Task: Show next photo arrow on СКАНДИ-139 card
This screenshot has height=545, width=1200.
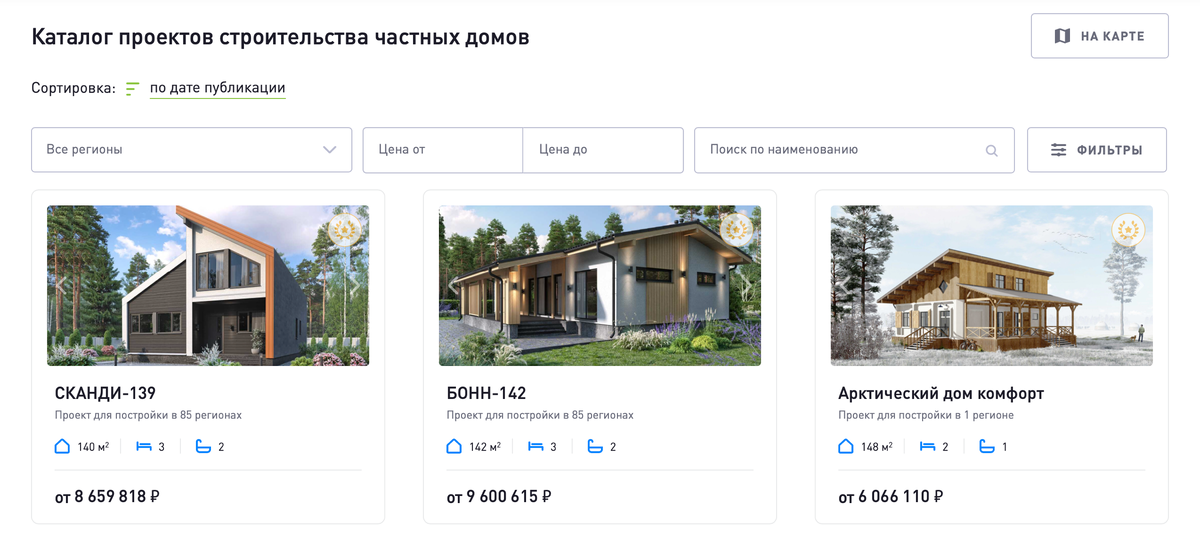Action: tap(354, 286)
